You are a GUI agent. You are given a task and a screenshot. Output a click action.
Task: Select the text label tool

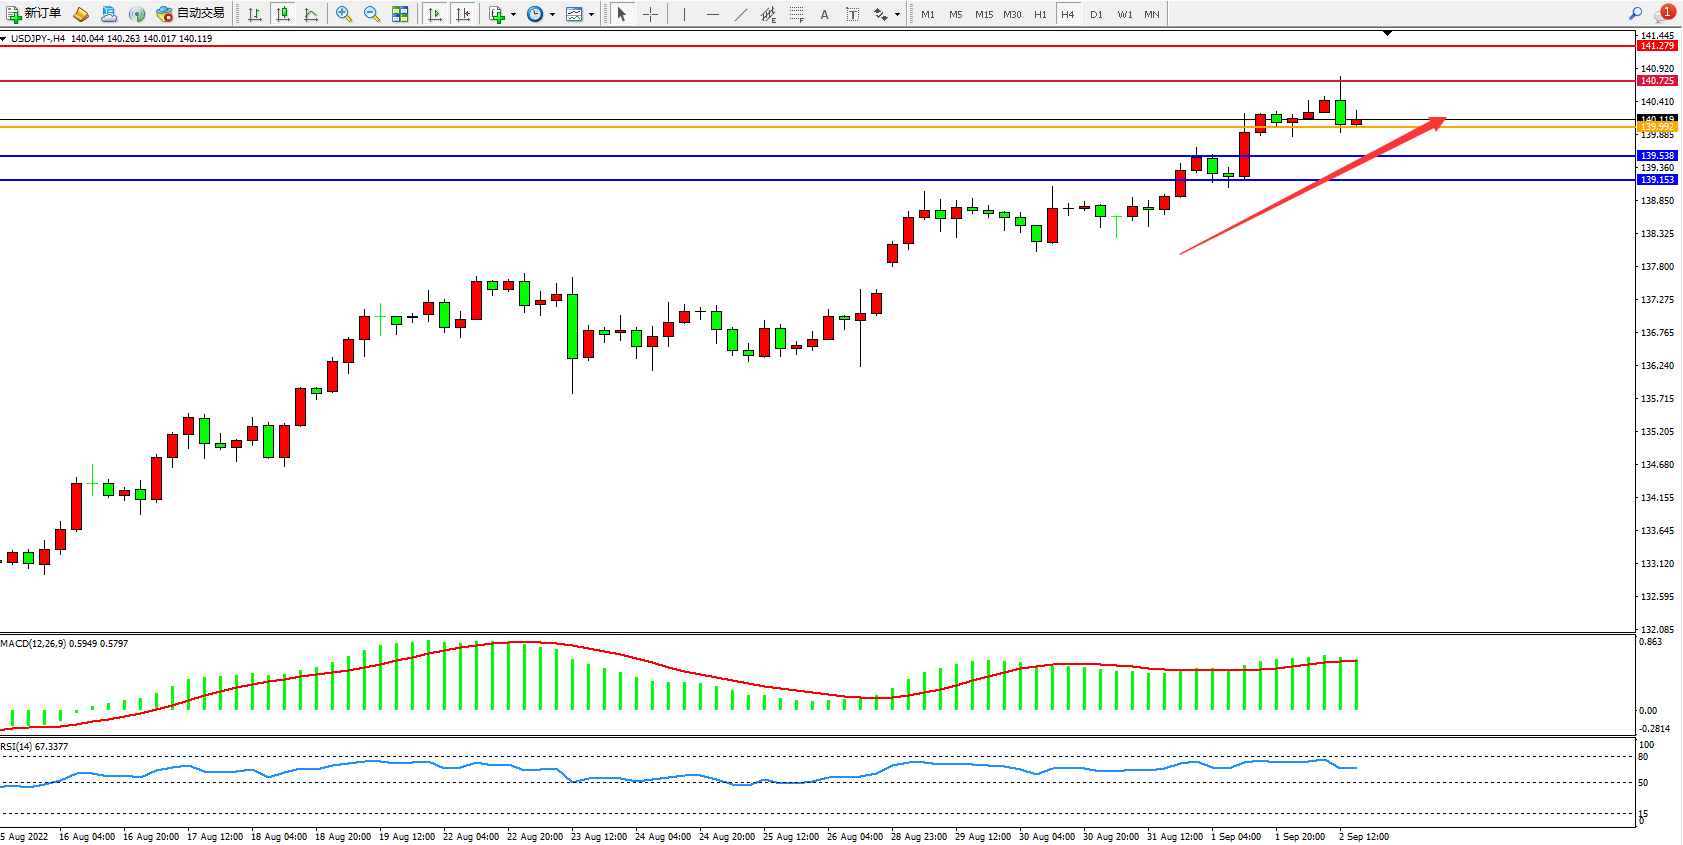tap(852, 14)
